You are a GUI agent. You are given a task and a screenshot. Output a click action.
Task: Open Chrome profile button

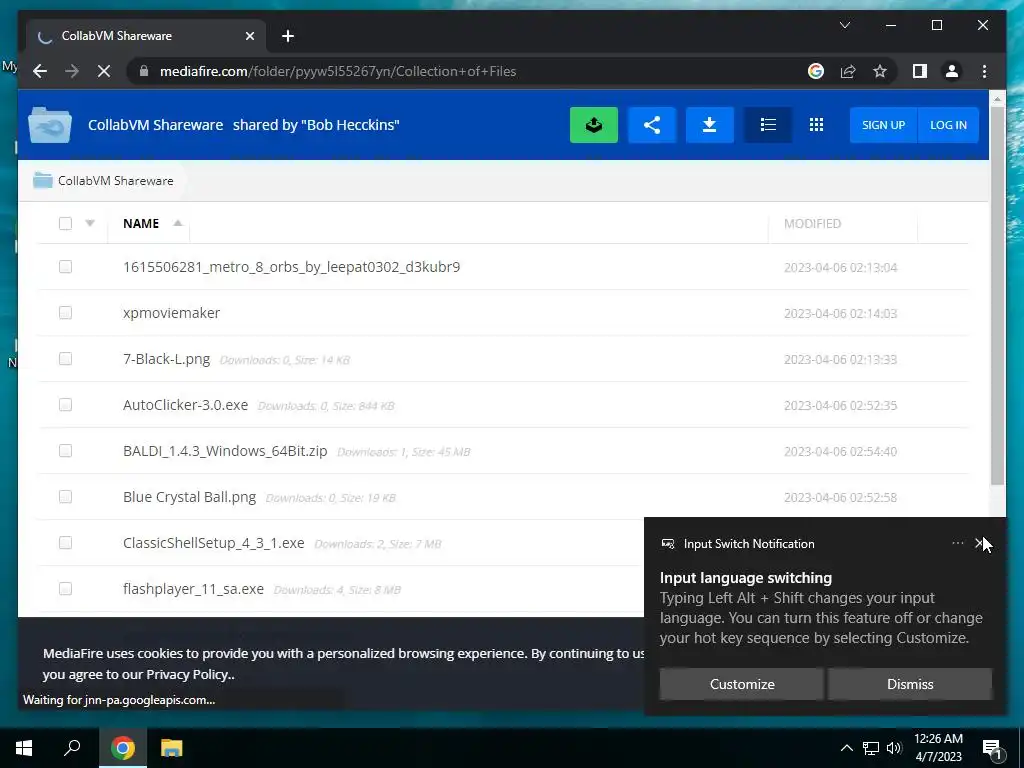click(x=952, y=71)
